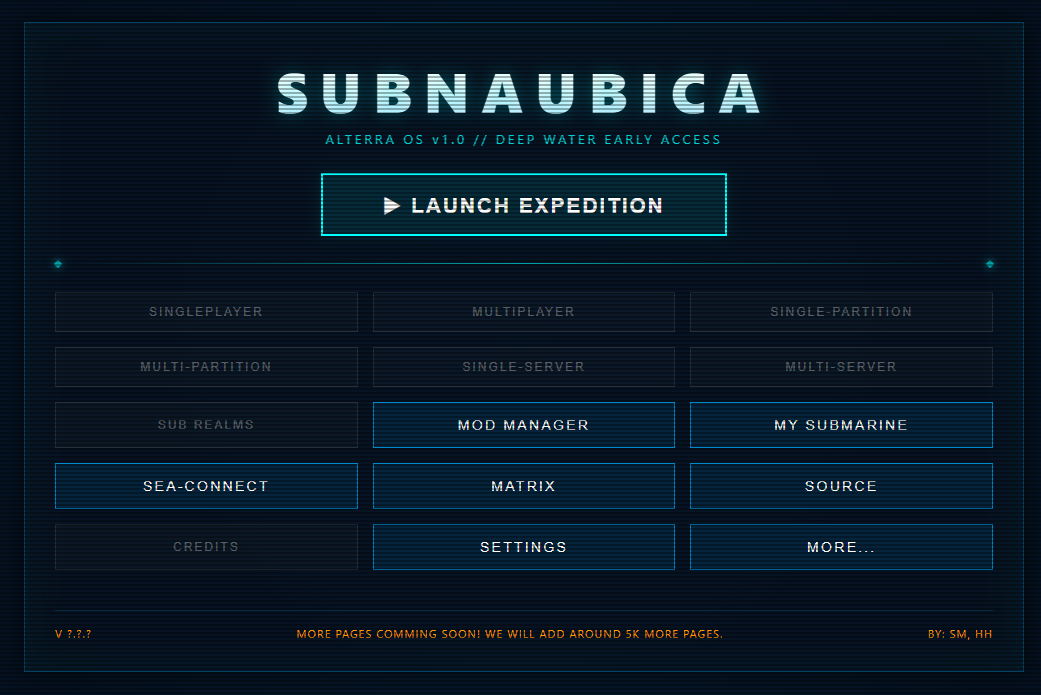Open the Mod Manager
1041x695 pixels.
point(524,425)
